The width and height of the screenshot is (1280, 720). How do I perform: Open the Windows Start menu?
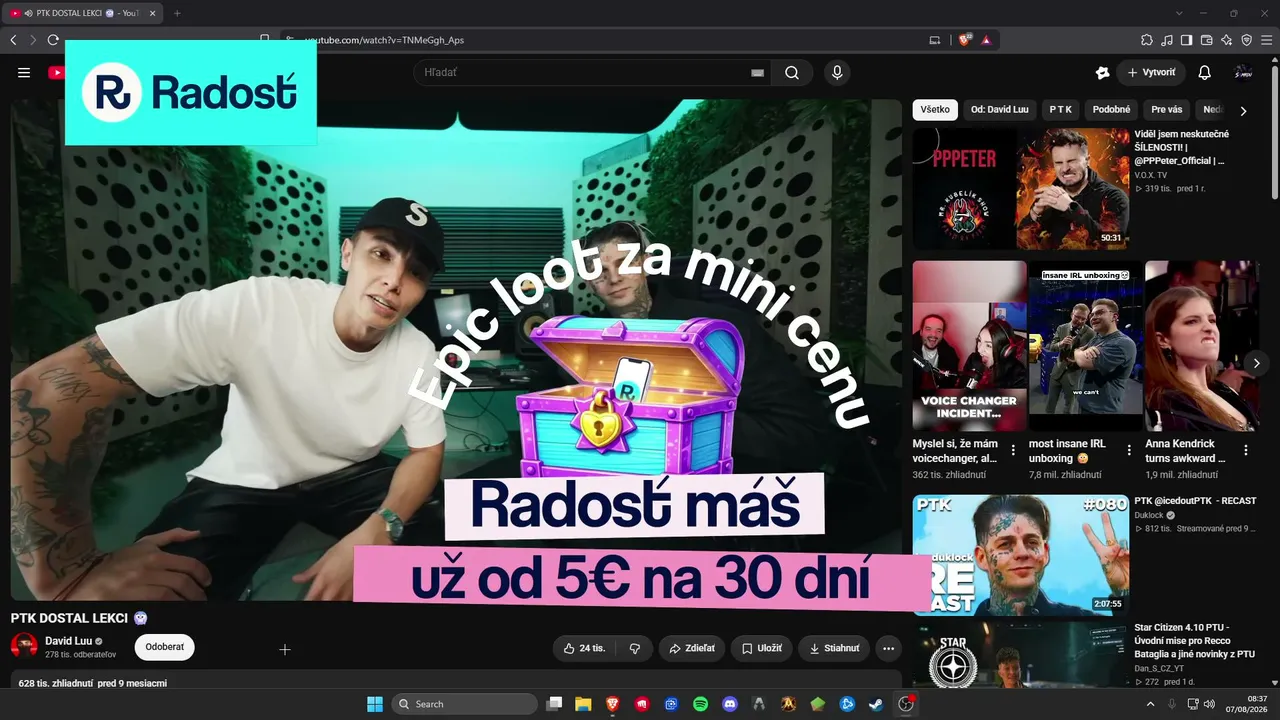point(375,704)
